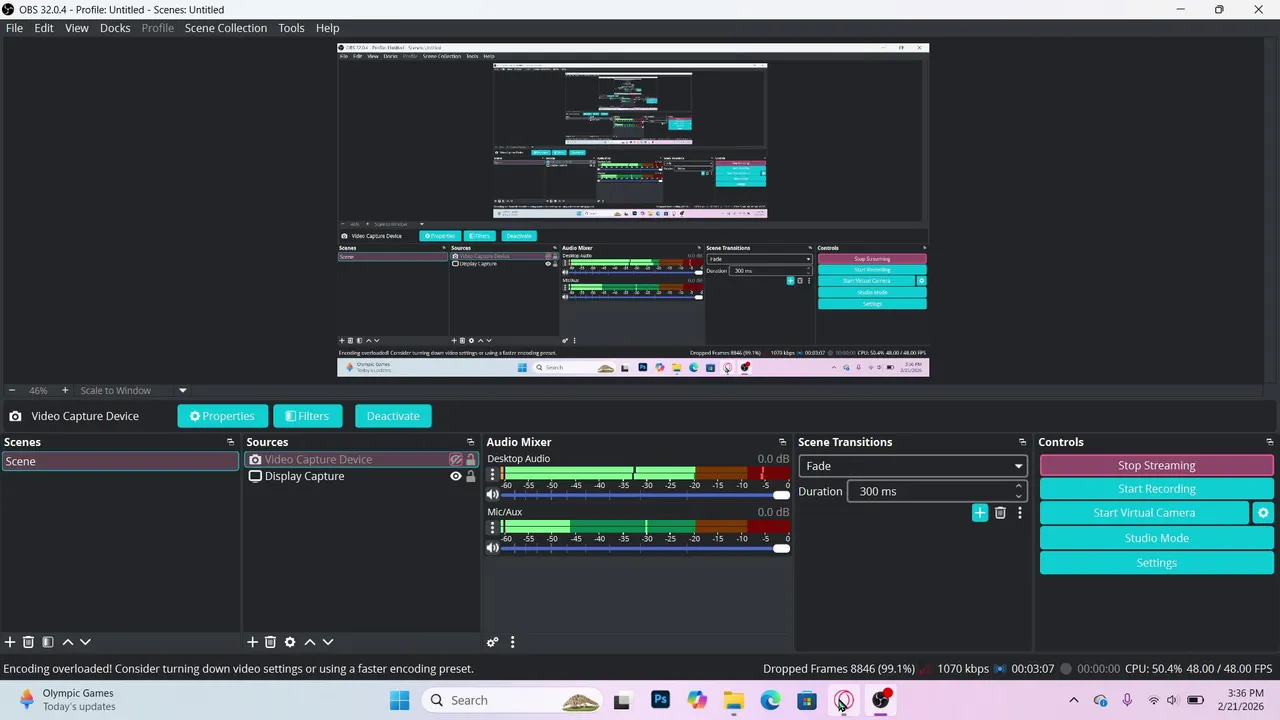
Task: Remove the scene transition with trash icon
Action: coord(1000,513)
